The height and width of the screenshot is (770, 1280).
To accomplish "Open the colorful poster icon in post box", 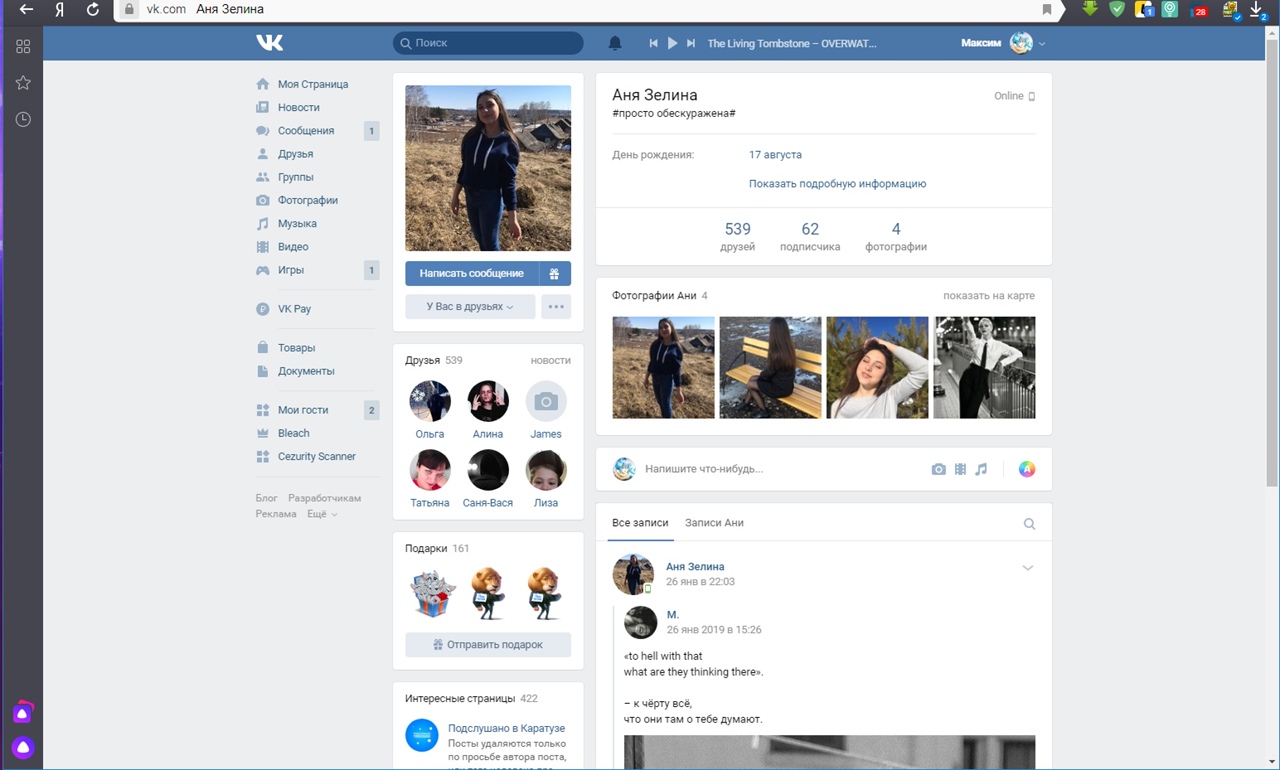I will 1026,469.
